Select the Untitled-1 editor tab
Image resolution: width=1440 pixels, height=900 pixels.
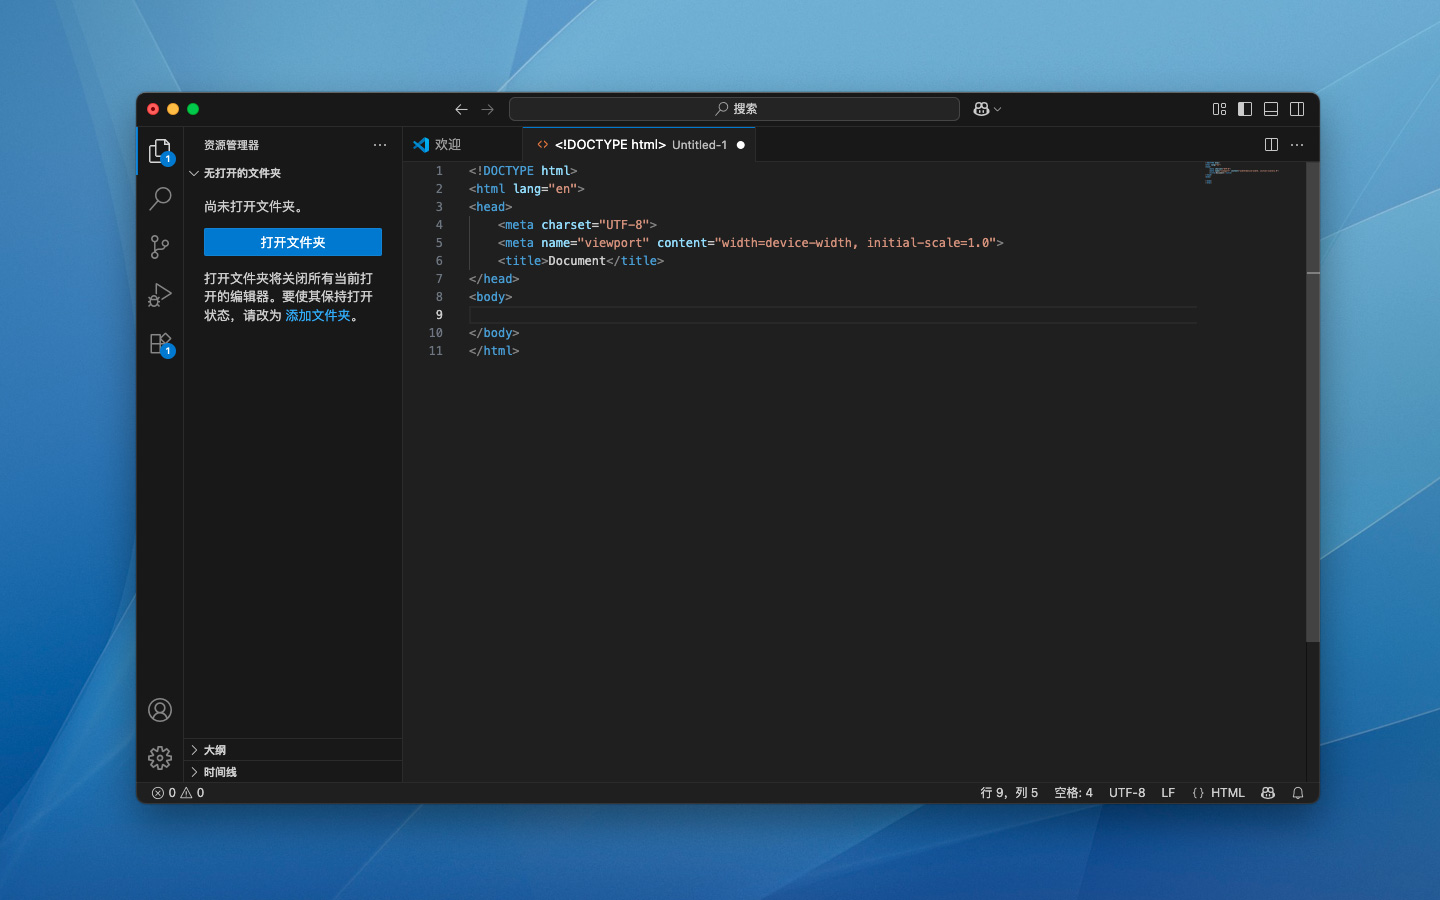coord(639,145)
